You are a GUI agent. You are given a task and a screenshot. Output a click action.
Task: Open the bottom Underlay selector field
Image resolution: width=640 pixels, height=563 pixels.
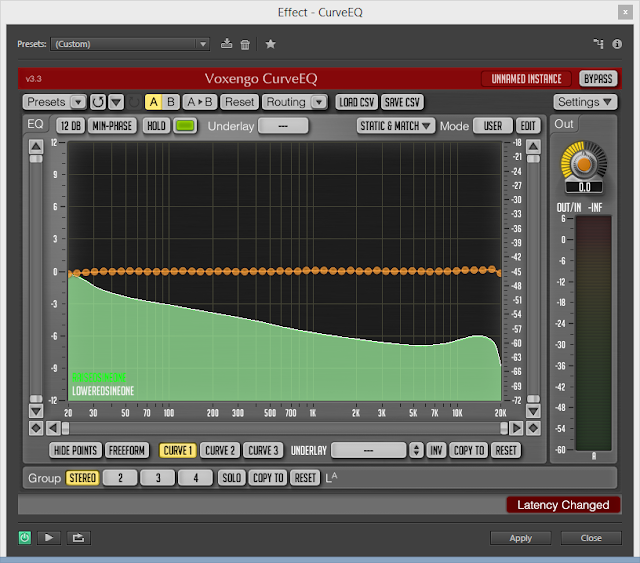[369, 450]
